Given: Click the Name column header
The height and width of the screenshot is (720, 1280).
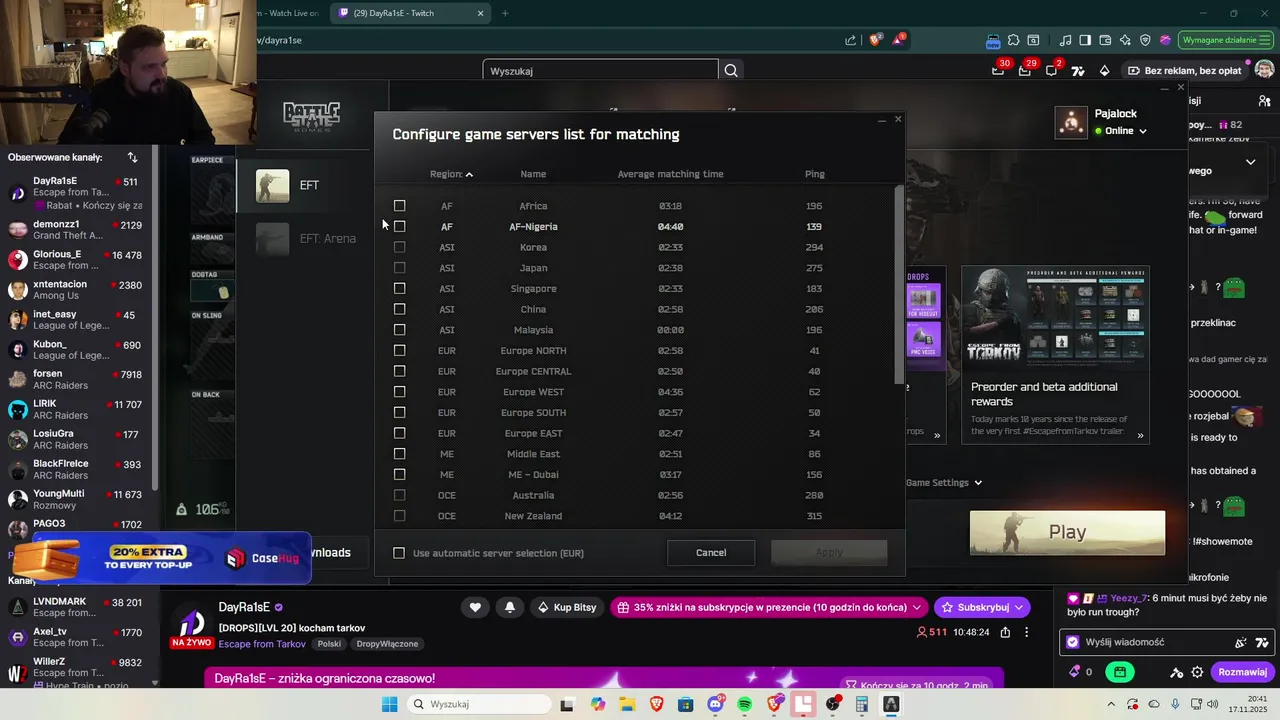Looking at the screenshot, I should [533, 174].
